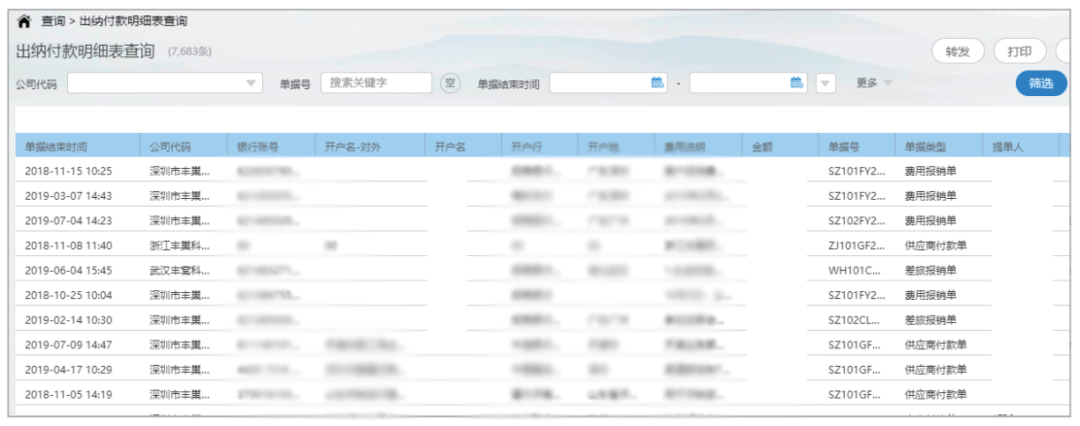Open the end date calendar picker icon

(x=797, y=83)
